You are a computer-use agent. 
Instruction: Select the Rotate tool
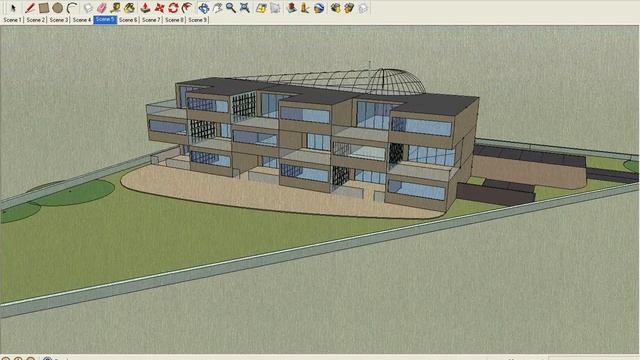tap(173, 8)
